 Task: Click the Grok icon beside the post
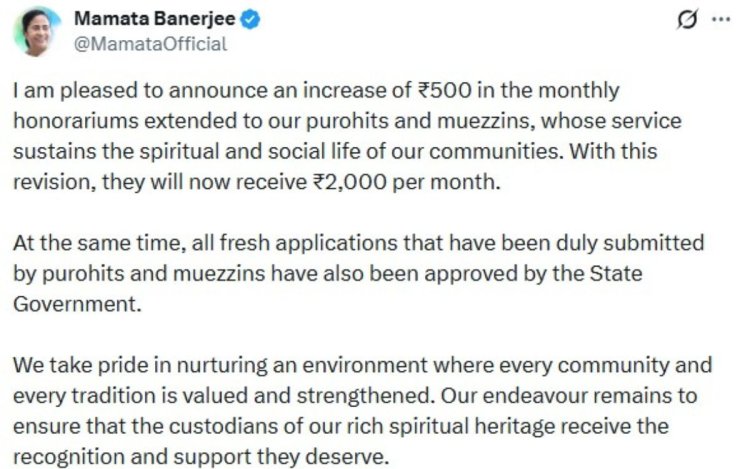pos(688,20)
